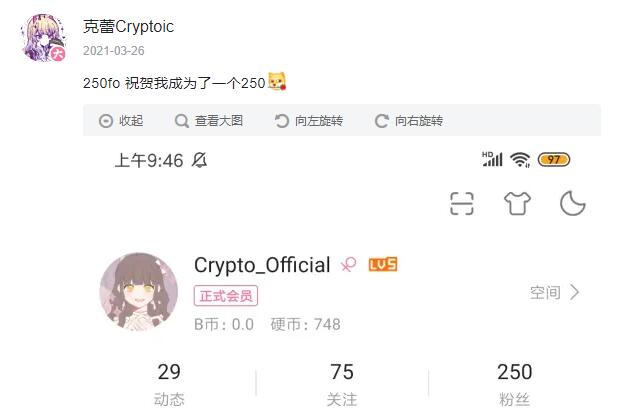Viewport: 634px width, 418px height.
Task: Open 空间 with the chevron arrow
Action: (x=555, y=292)
